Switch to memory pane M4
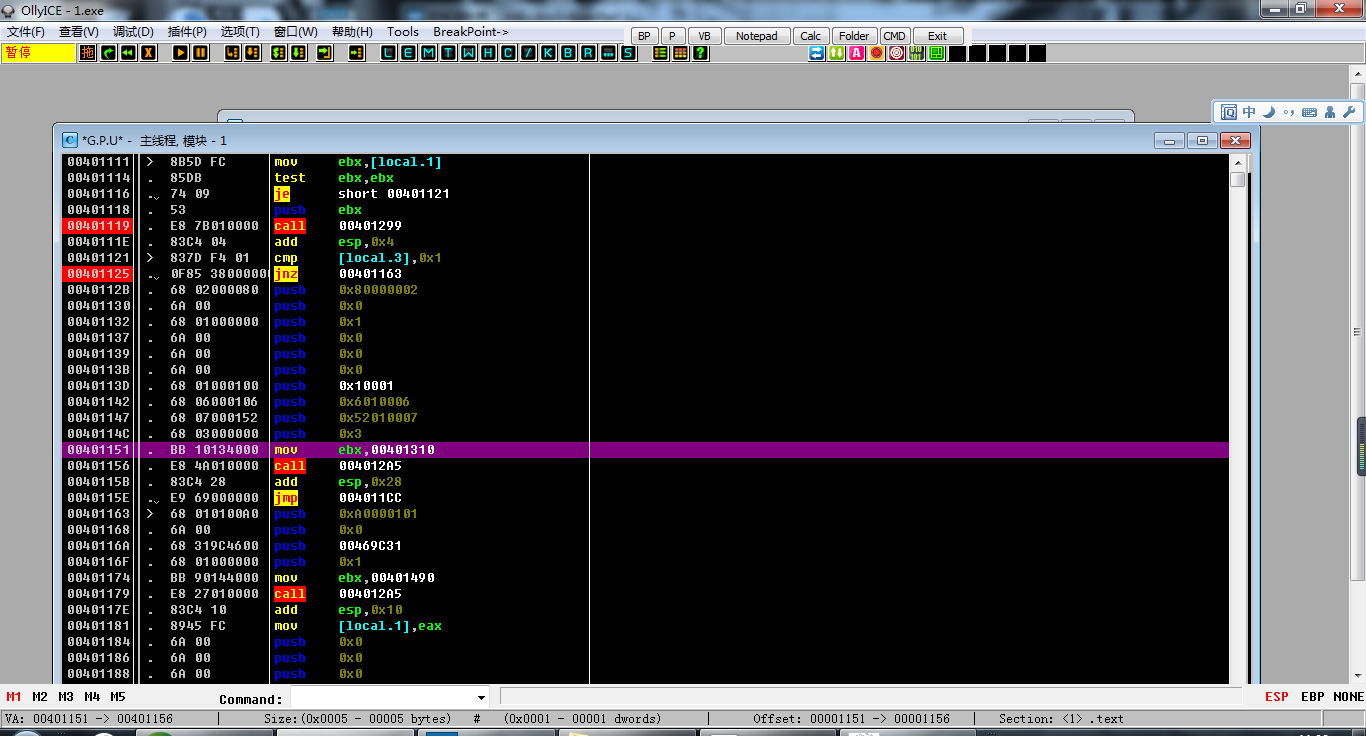The image size is (1366, 736). point(92,697)
